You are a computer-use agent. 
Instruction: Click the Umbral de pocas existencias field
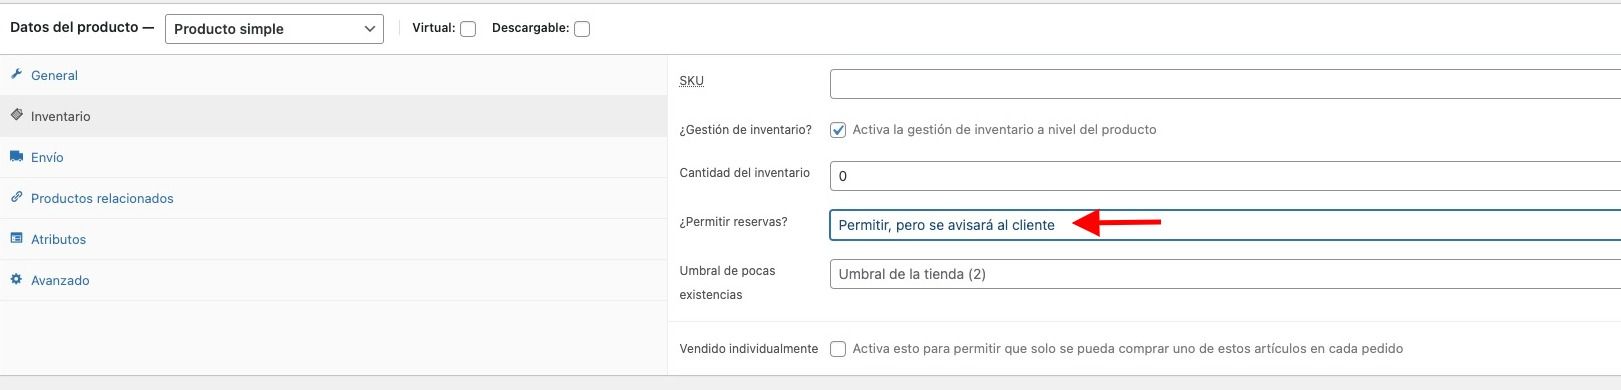pyautogui.click(x=1225, y=274)
